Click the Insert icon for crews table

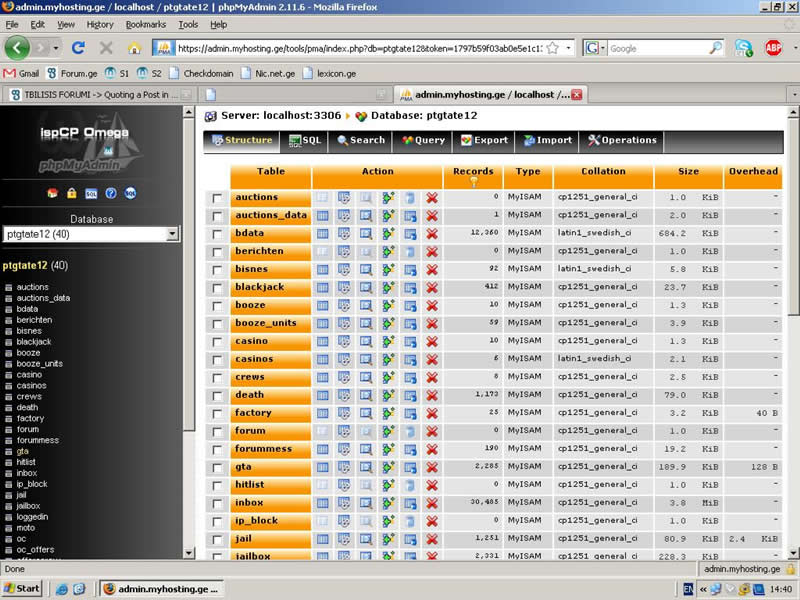tap(388, 378)
